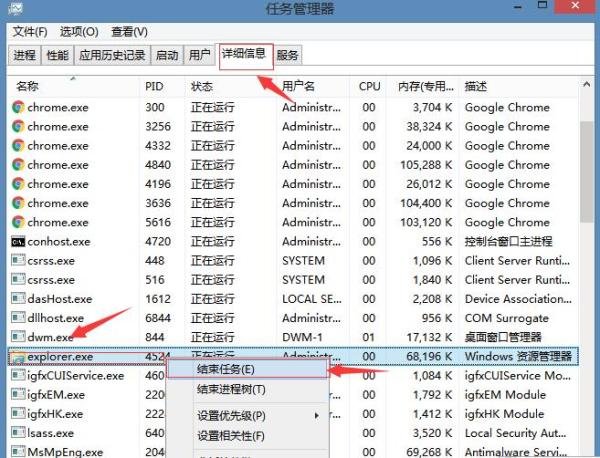
Task: Sort by the 内存(专用 column header
Action: tap(424, 86)
